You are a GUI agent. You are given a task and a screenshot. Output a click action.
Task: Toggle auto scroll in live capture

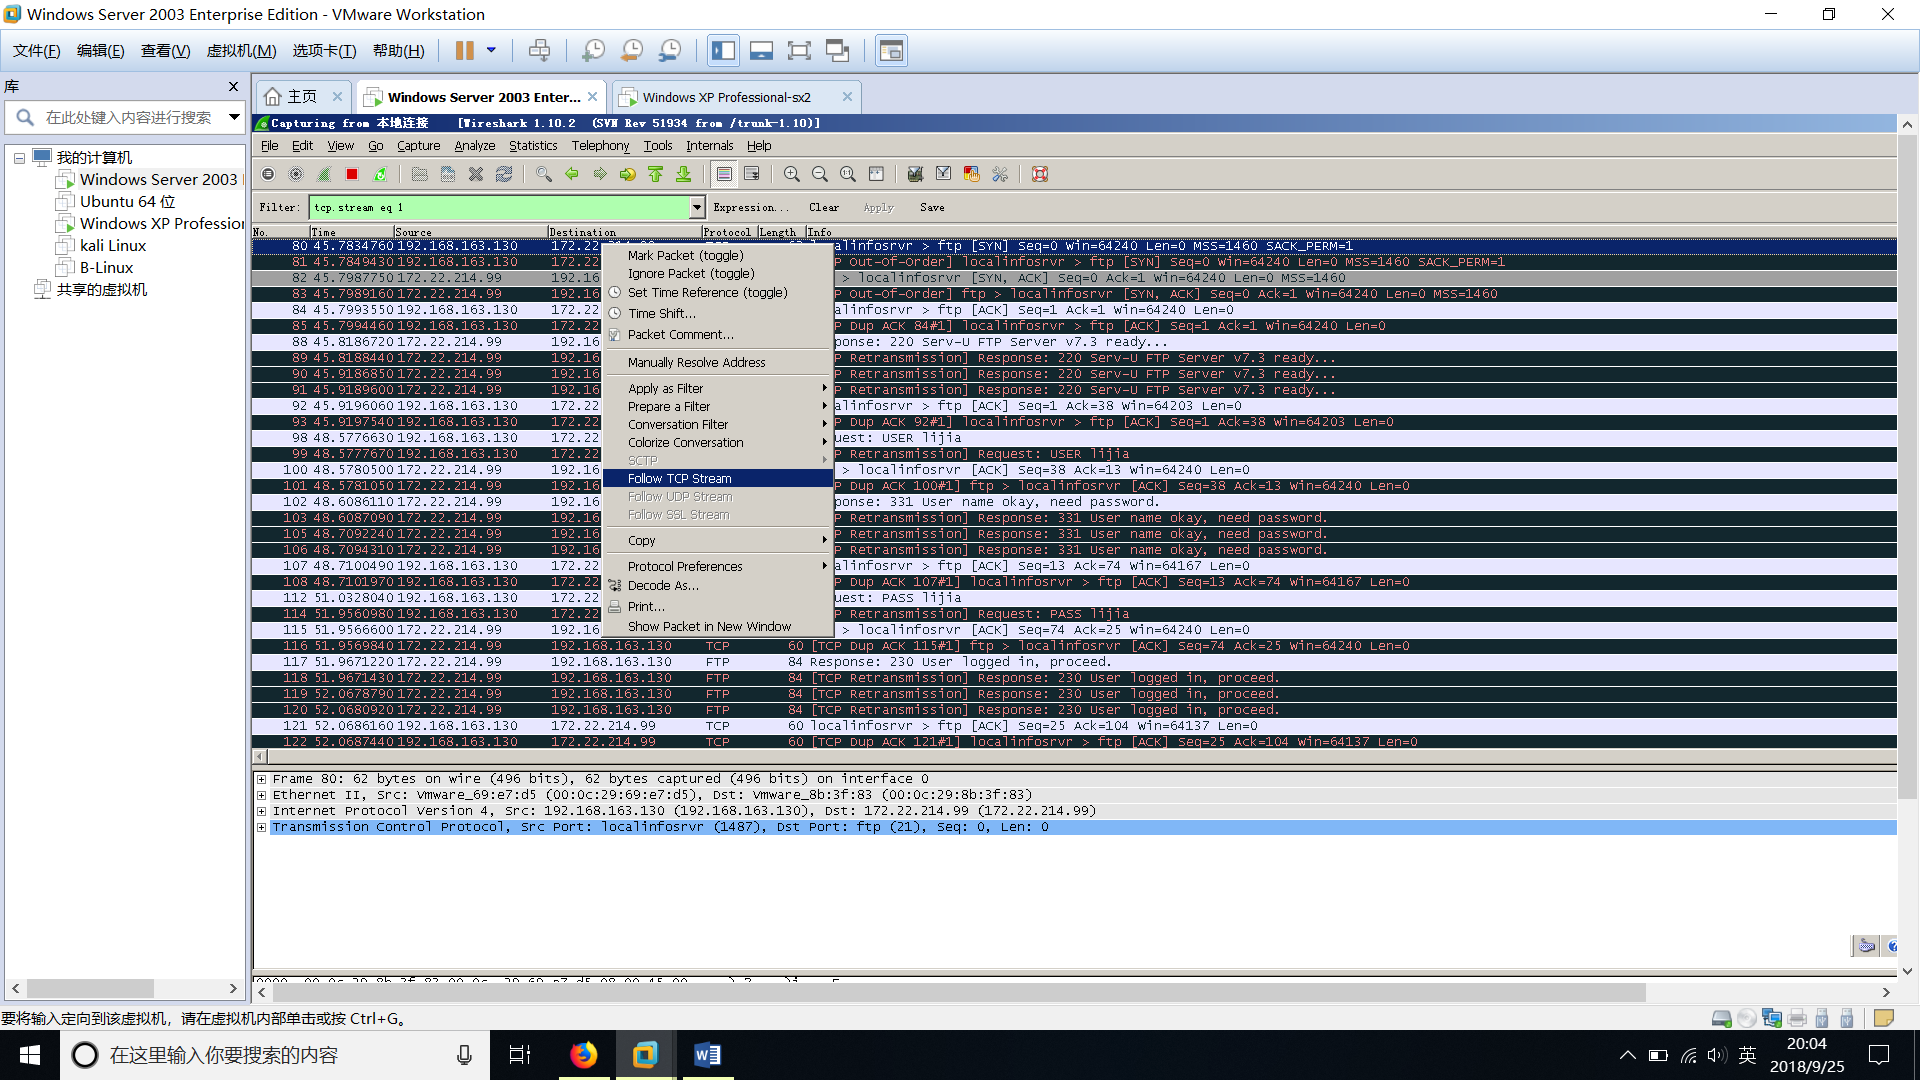tap(752, 174)
